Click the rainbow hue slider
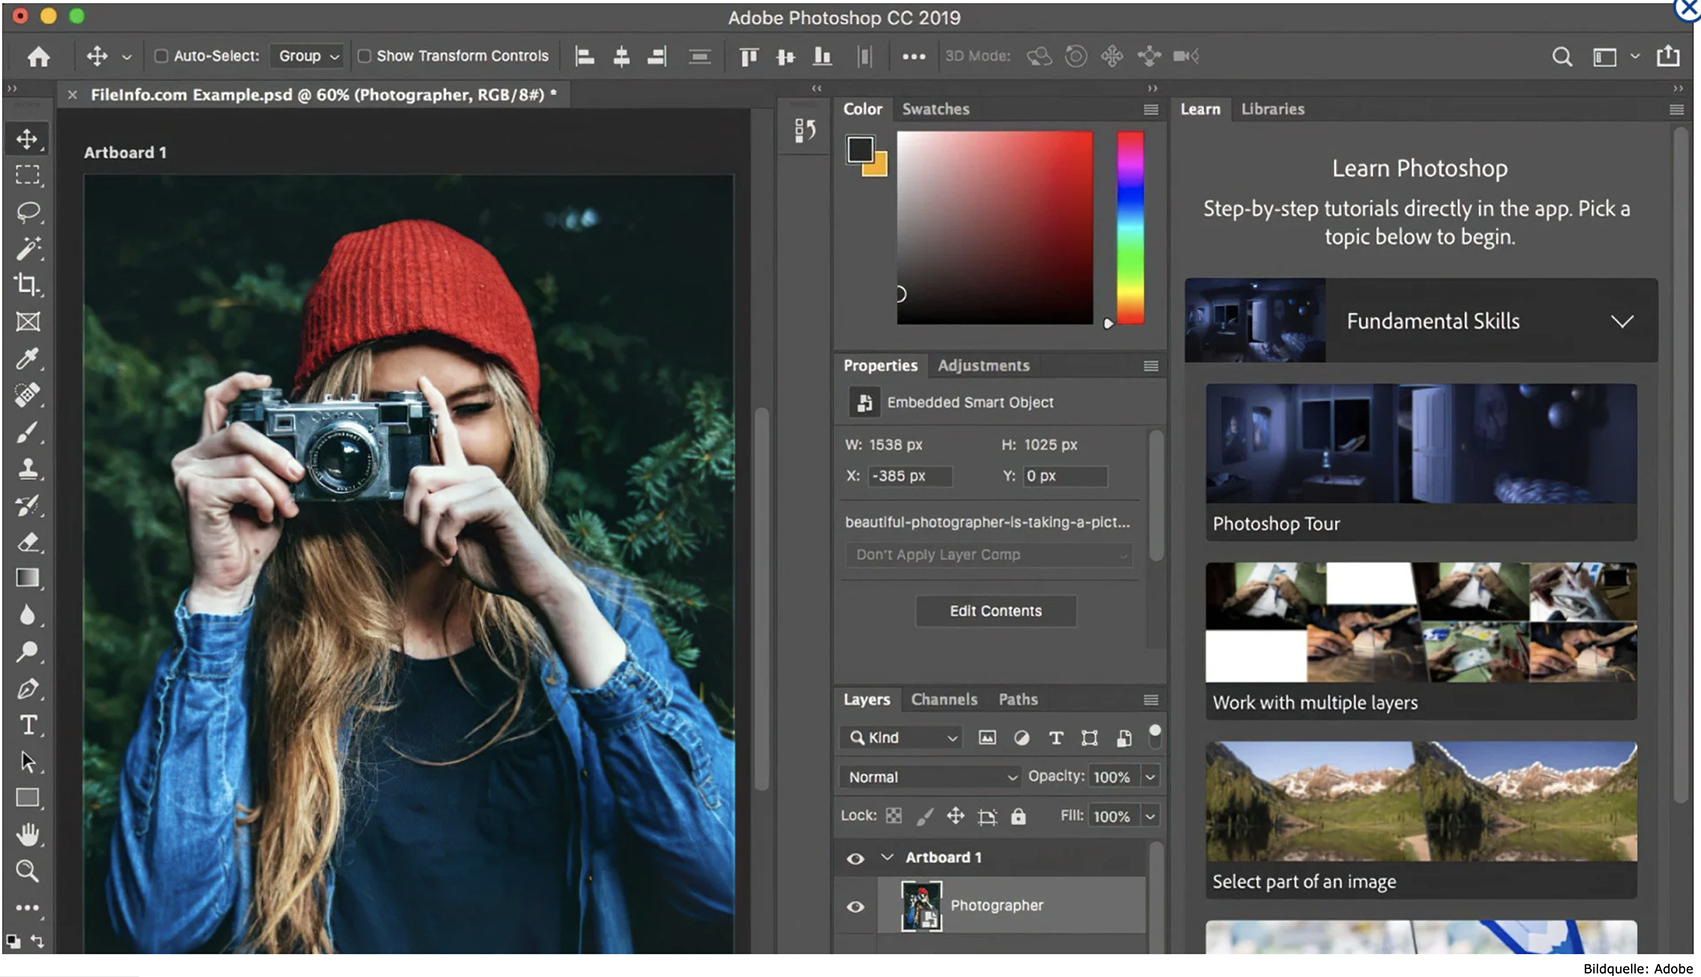This screenshot has height=977, width=1701. click(1130, 228)
